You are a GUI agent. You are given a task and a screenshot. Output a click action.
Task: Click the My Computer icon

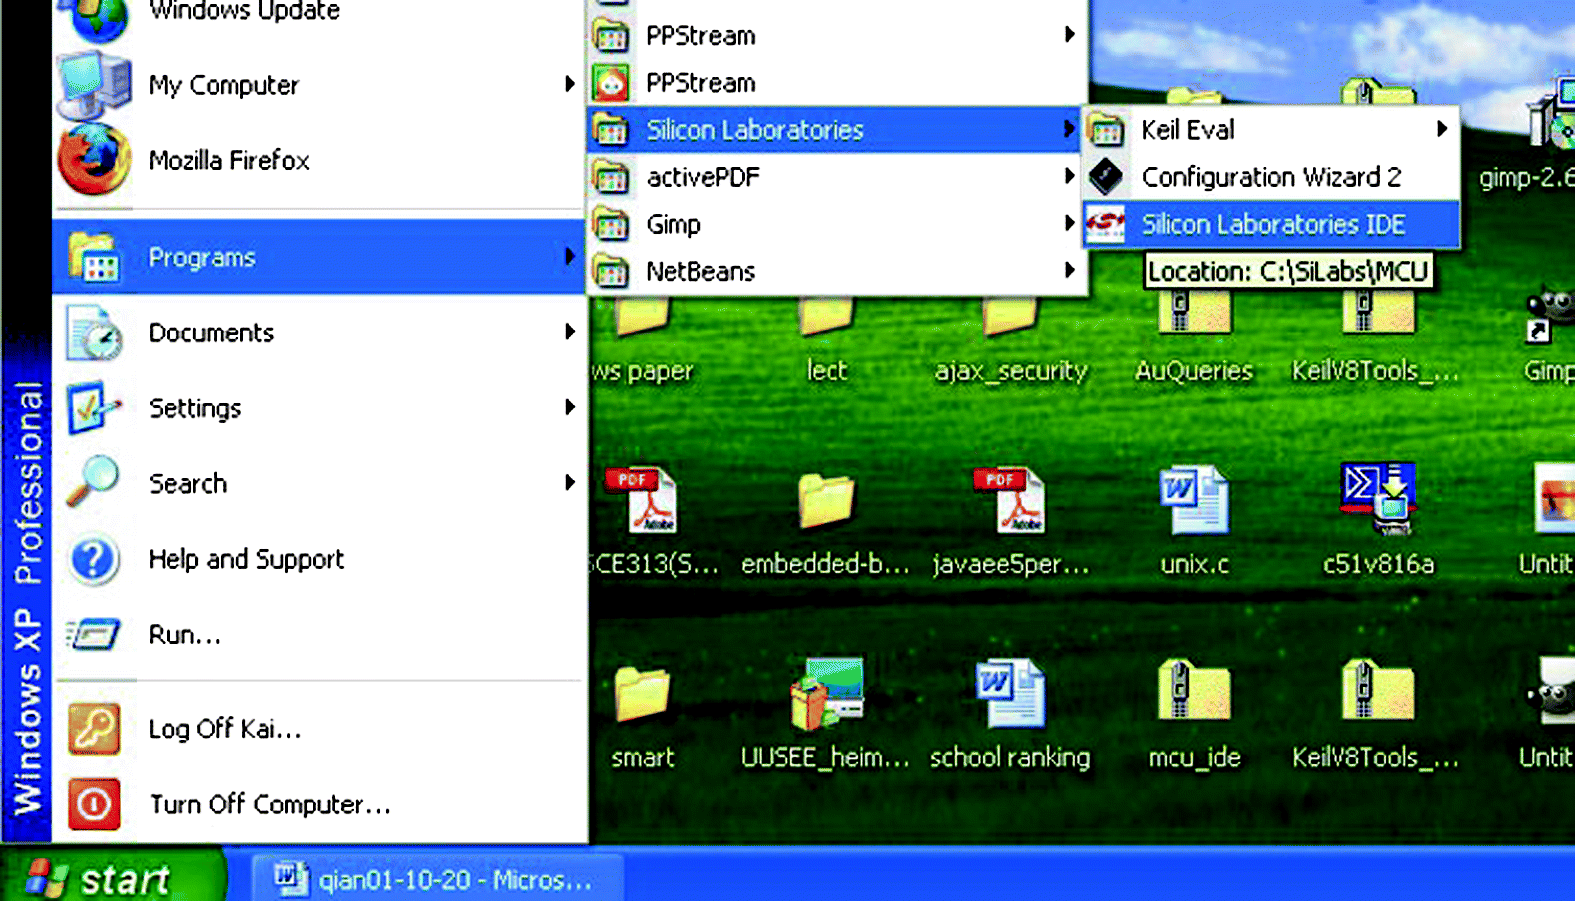pos(94,85)
